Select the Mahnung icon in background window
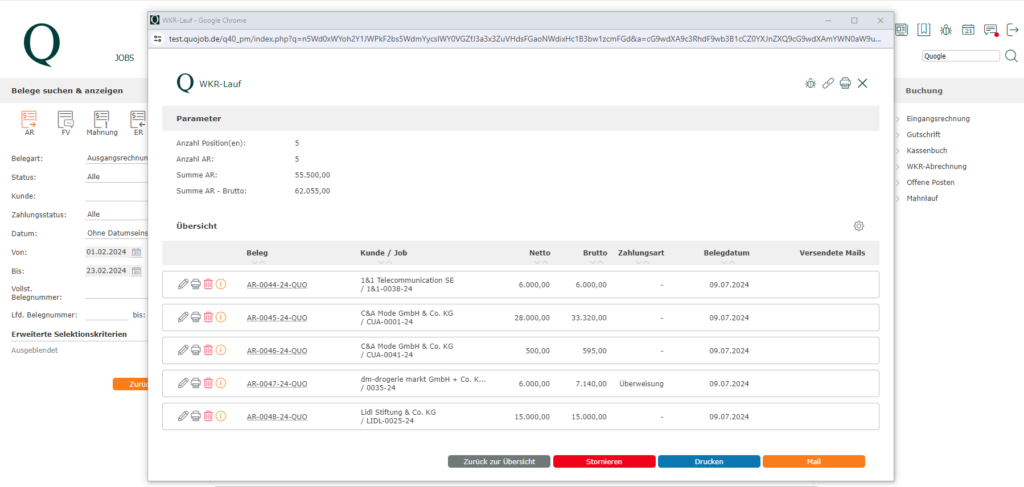The width and height of the screenshot is (1024, 487). [x=102, y=122]
